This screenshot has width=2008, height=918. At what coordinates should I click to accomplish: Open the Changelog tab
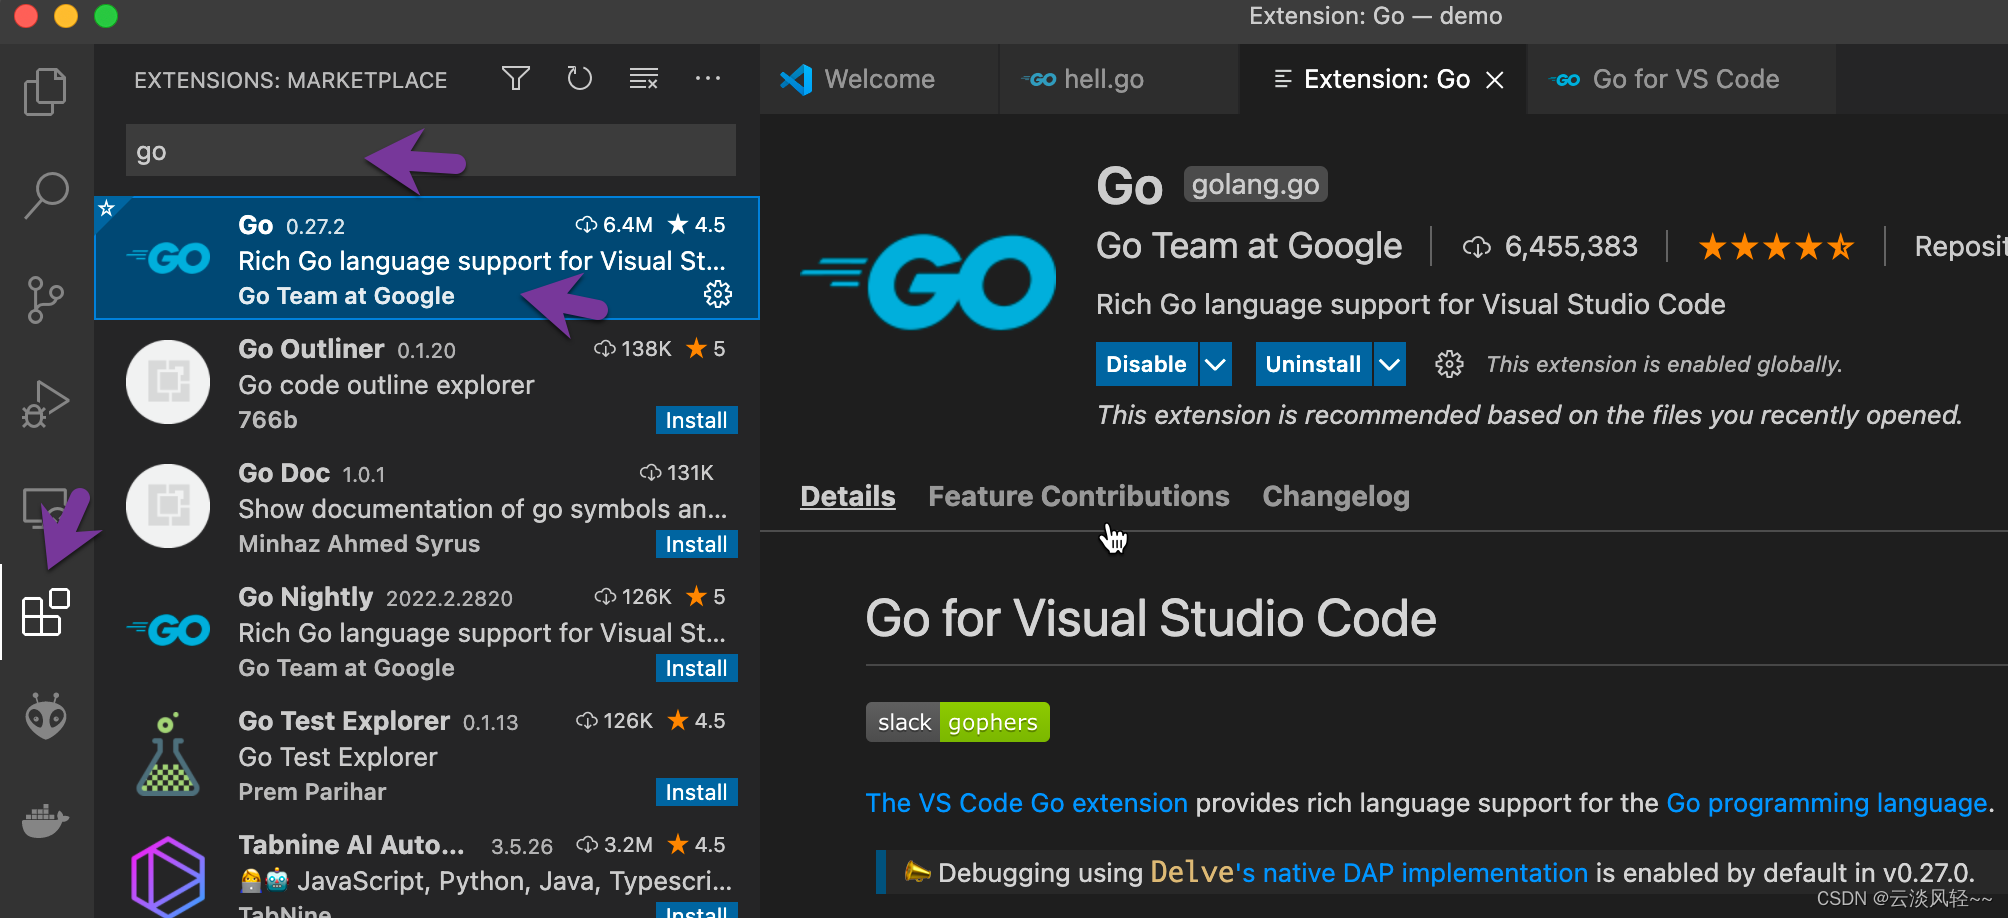click(x=1336, y=496)
